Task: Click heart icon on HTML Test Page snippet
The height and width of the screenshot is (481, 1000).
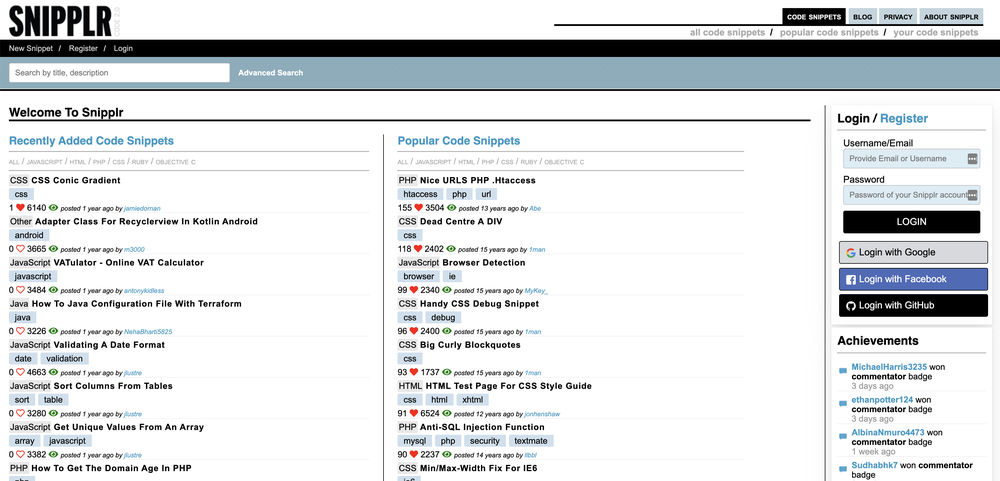Action: [413, 413]
